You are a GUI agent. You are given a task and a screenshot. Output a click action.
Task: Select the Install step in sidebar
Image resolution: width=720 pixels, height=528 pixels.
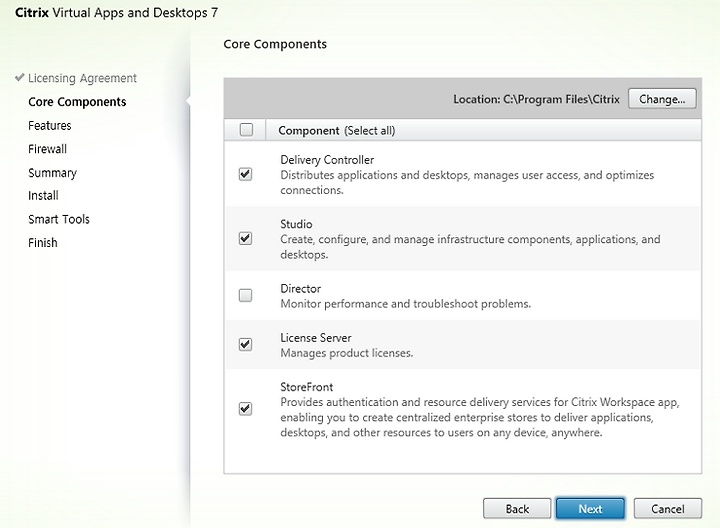[43, 196]
